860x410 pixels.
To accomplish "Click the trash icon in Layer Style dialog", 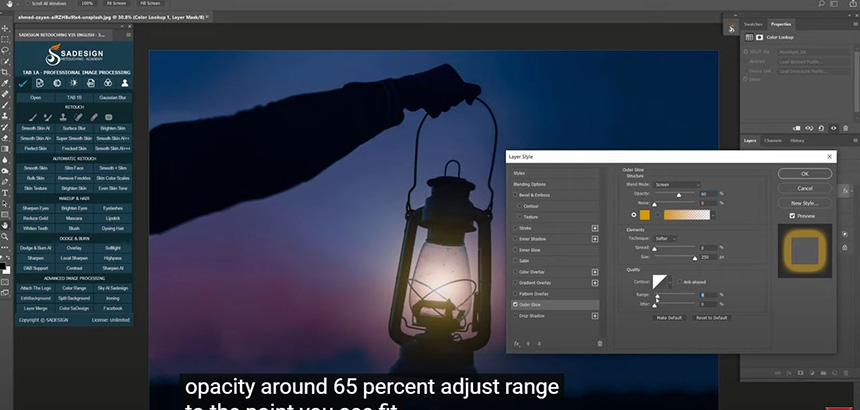I will [600, 343].
